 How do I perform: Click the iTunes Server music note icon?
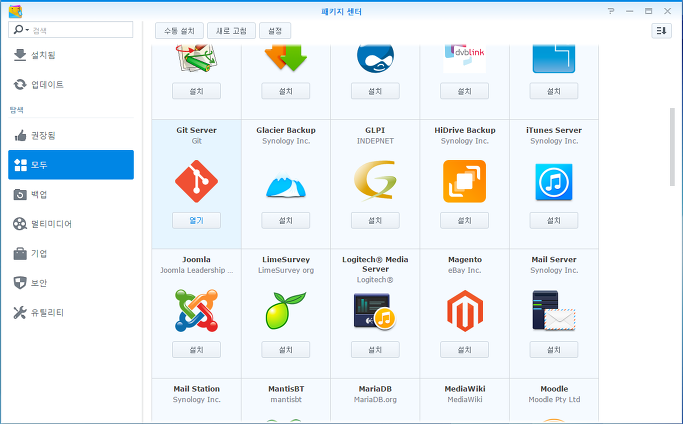point(554,182)
